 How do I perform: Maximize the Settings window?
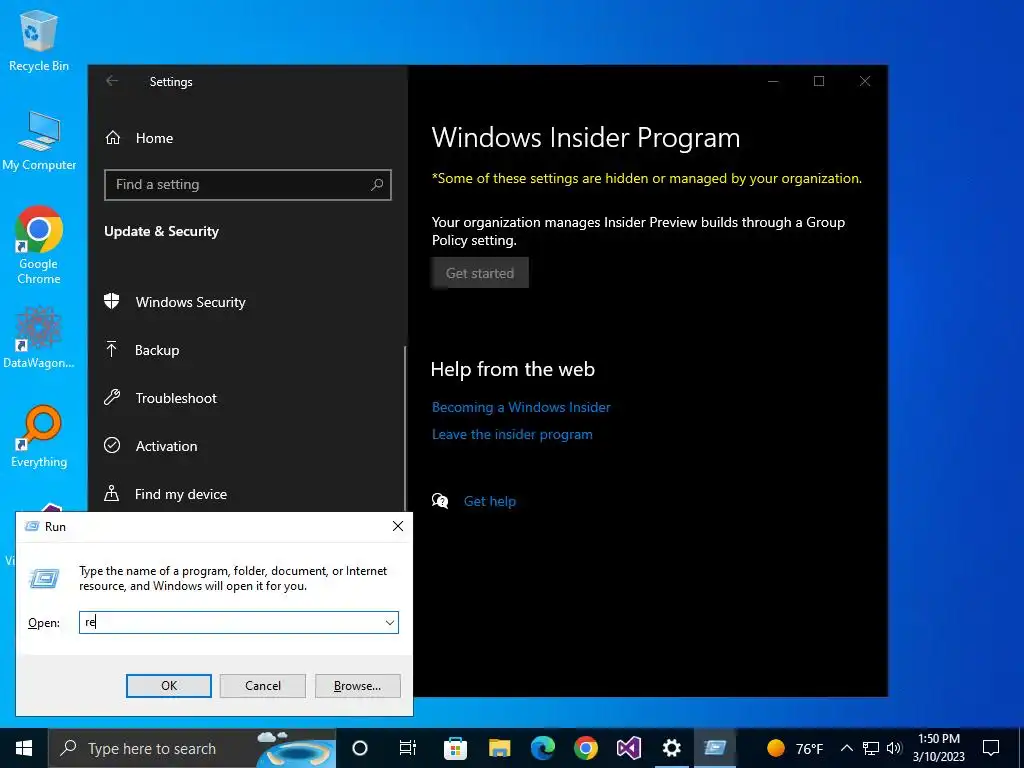point(819,81)
